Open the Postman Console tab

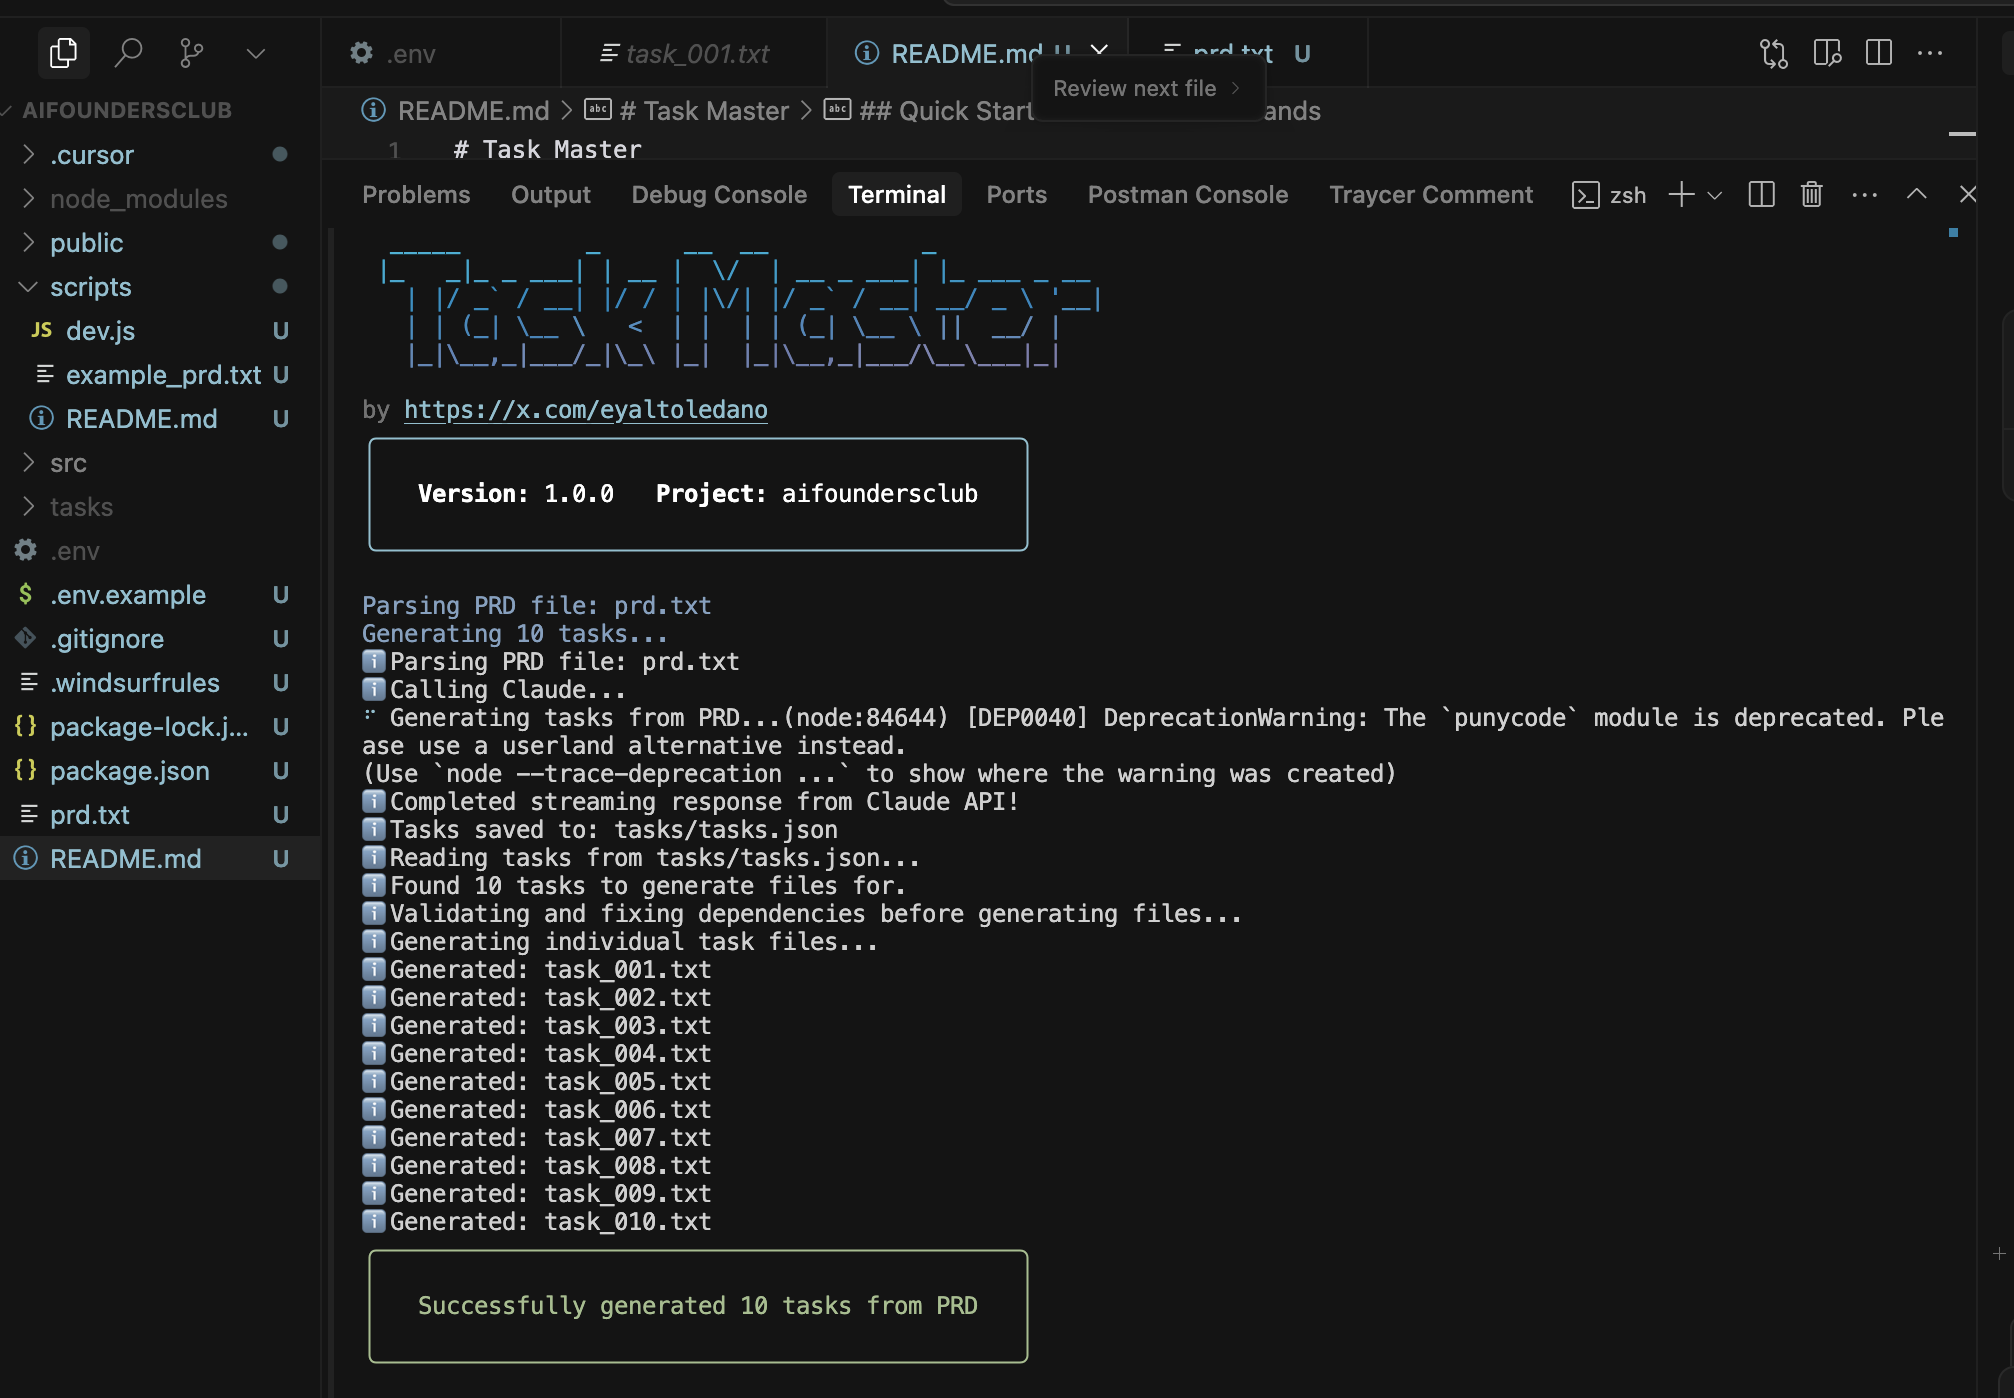[x=1187, y=194]
